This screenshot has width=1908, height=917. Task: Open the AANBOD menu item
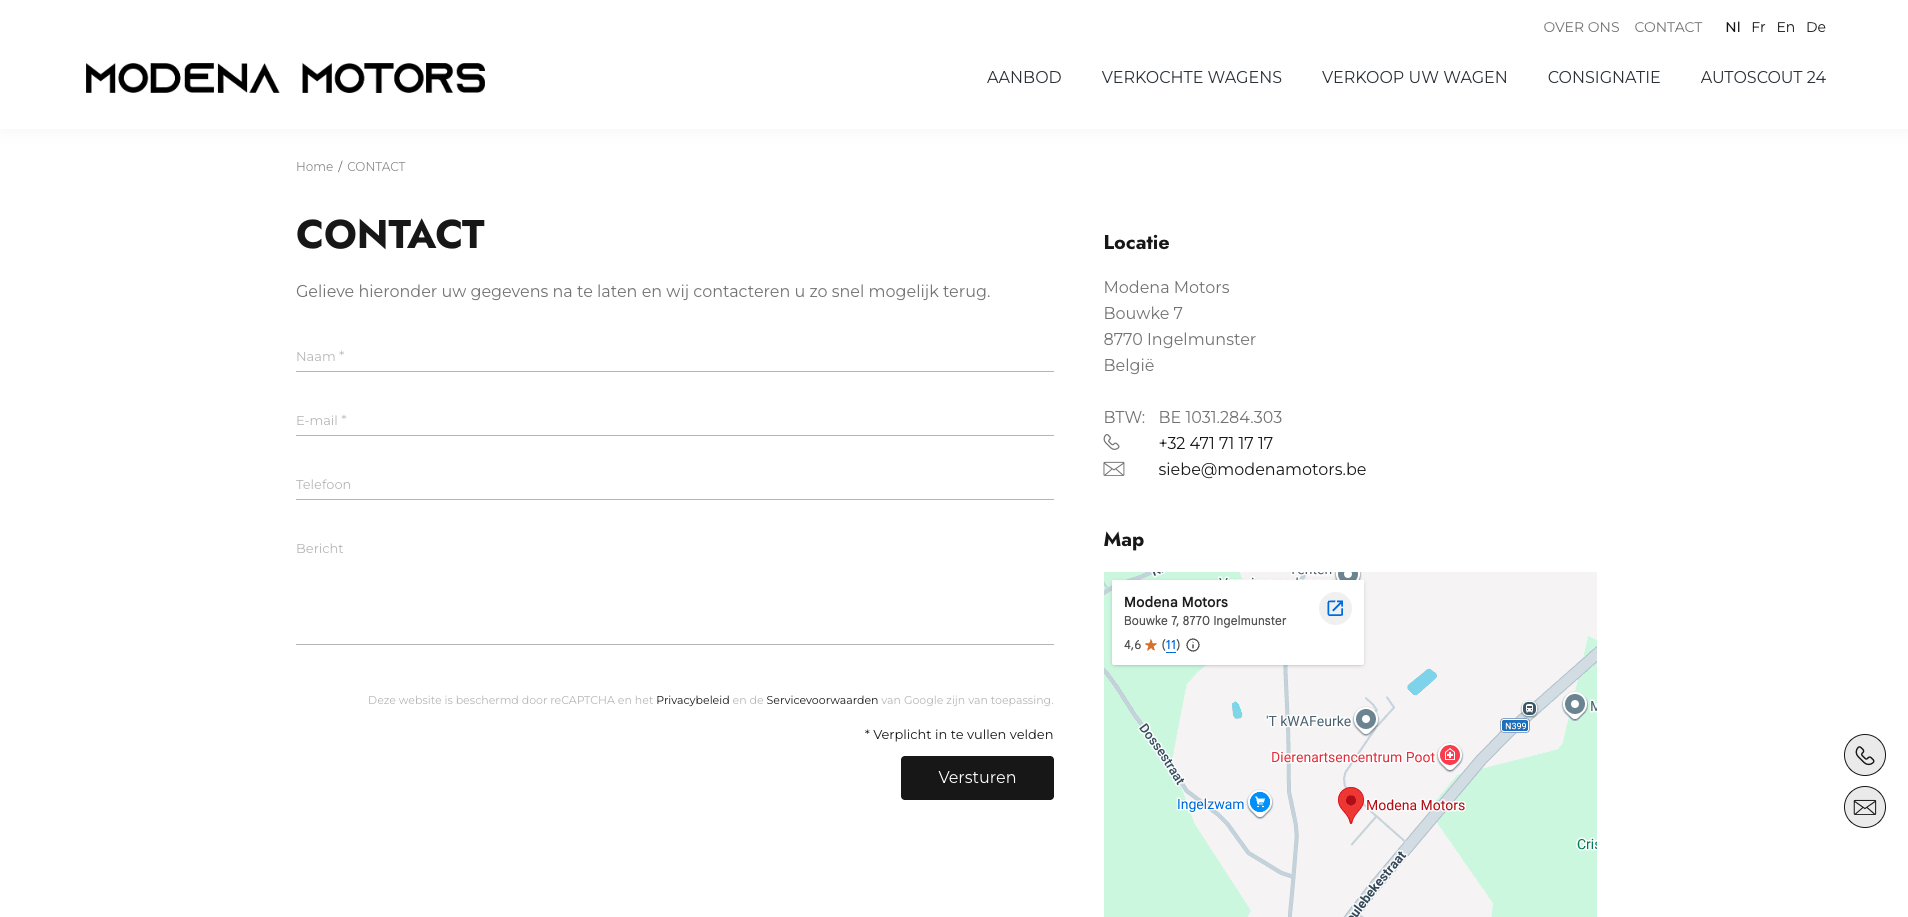1024,77
